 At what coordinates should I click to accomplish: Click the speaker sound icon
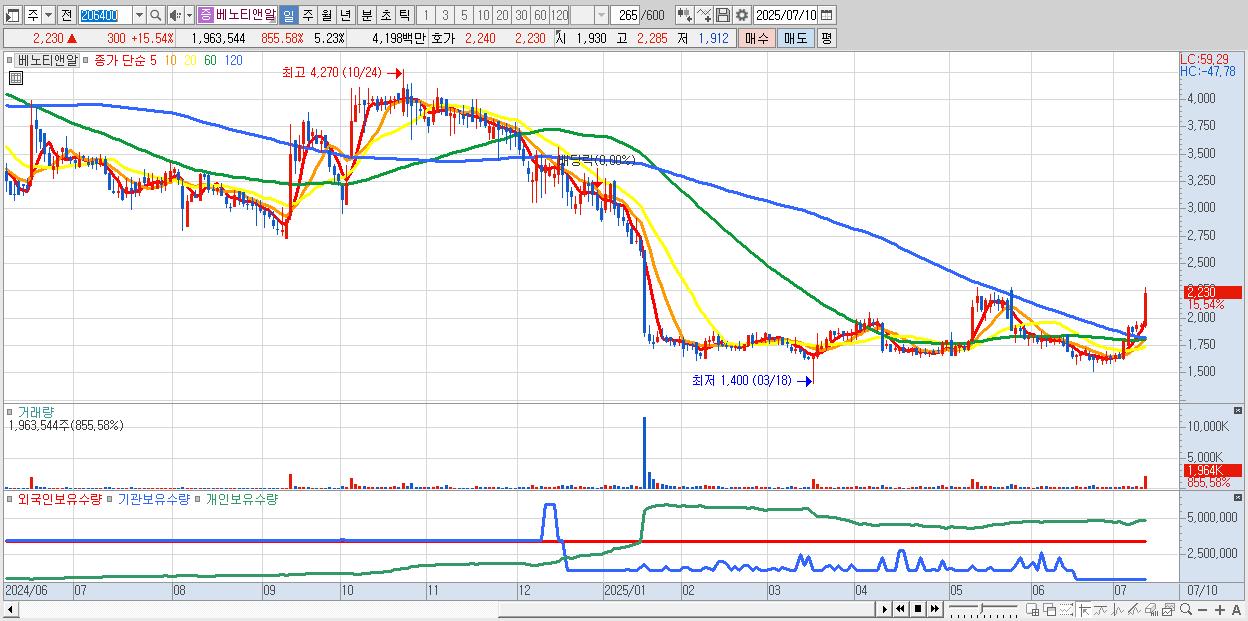click(x=175, y=15)
